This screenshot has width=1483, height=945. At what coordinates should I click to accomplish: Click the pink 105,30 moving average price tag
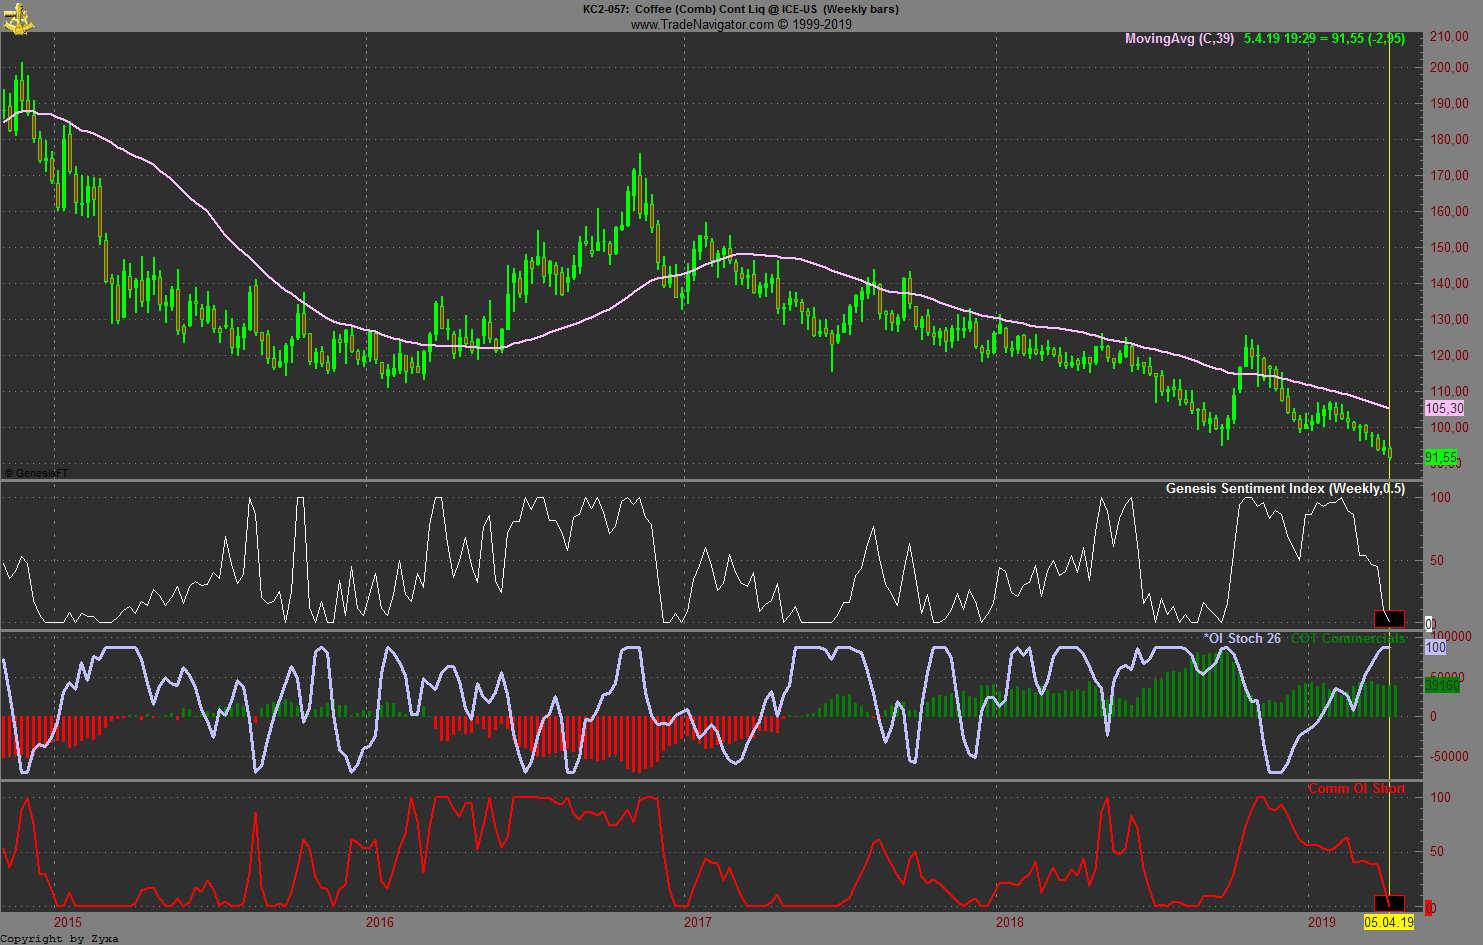click(x=1444, y=408)
